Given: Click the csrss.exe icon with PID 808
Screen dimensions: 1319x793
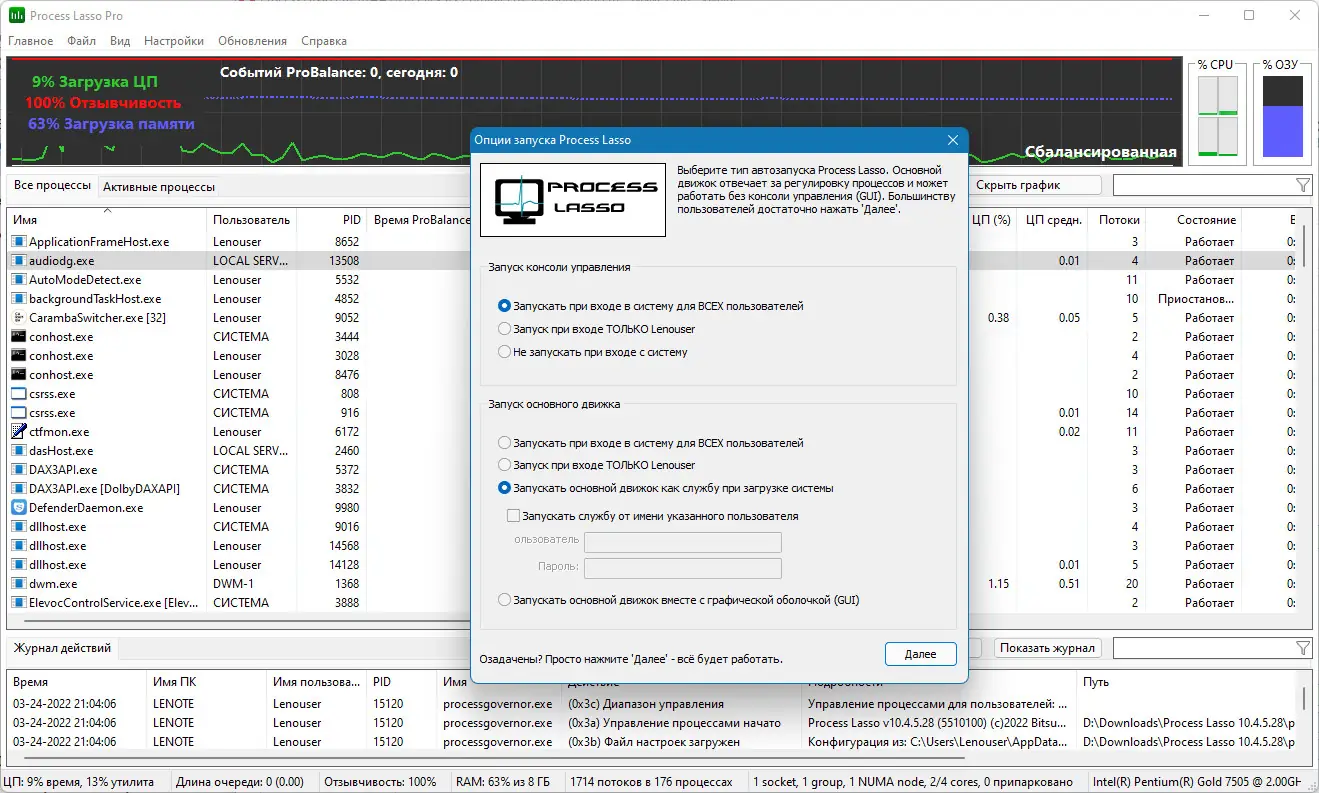Looking at the screenshot, I should (x=18, y=394).
